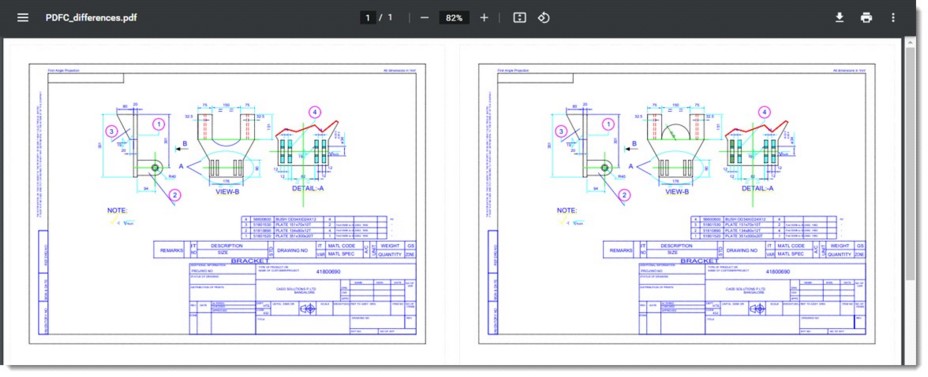This screenshot has height=377, width=928.
Task: Click the vertical scrollbar thumb
Action: pos(911,160)
